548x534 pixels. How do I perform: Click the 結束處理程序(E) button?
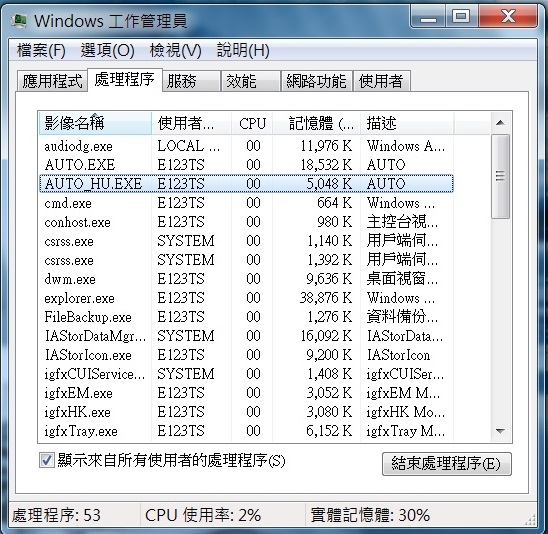(x=446, y=464)
